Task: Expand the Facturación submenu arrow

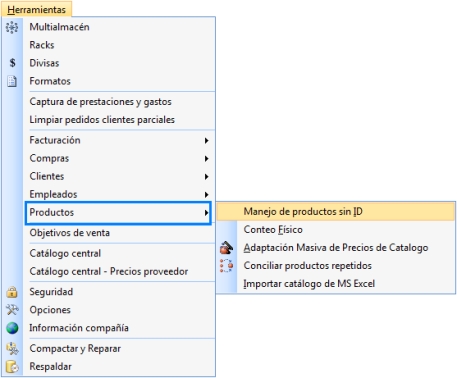Action: pos(206,141)
